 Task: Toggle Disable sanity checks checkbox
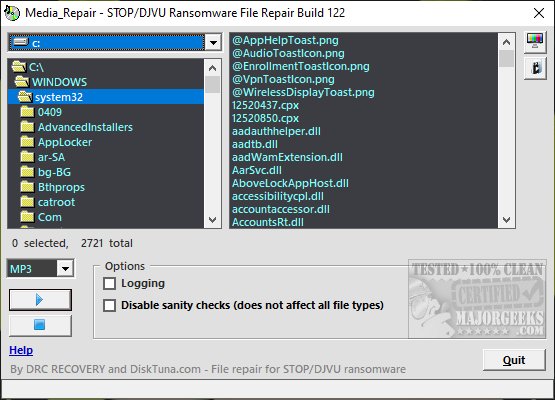coord(109,305)
